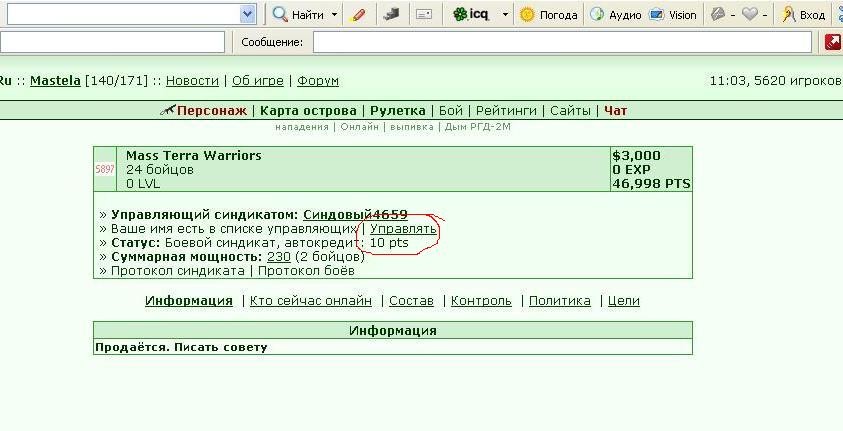Open the Сайты menu item
This screenshot has height=431, width=843.
570,111
